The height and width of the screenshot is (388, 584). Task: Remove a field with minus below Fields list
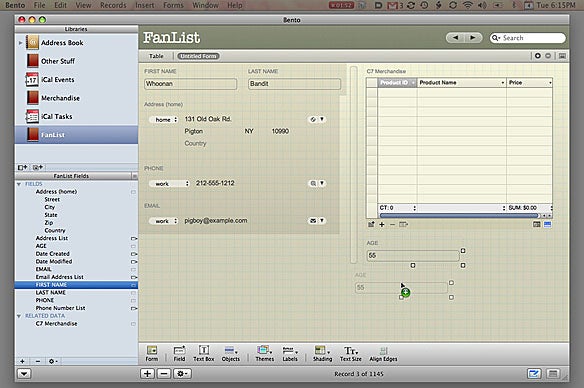click(x=38, y=361)
